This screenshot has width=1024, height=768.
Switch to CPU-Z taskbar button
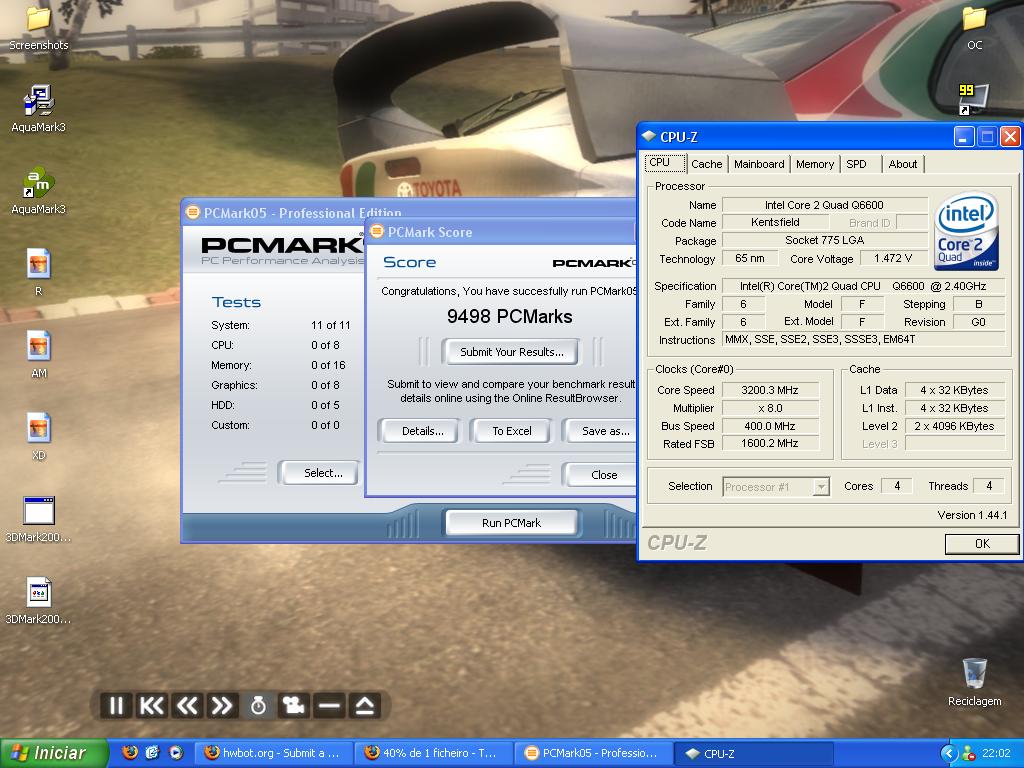point(753,753)
